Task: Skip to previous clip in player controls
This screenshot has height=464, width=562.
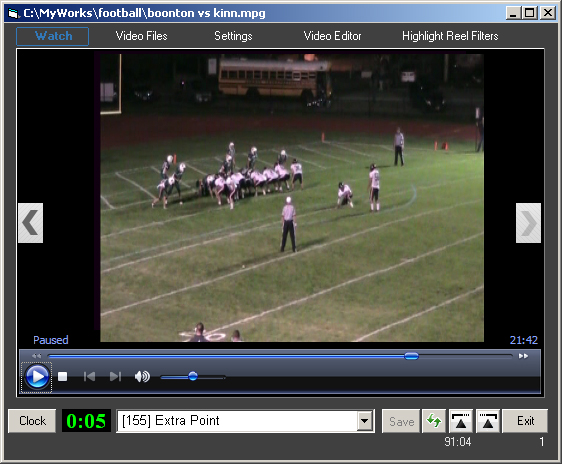Action: pyautogui.click(x=89, y=377)
